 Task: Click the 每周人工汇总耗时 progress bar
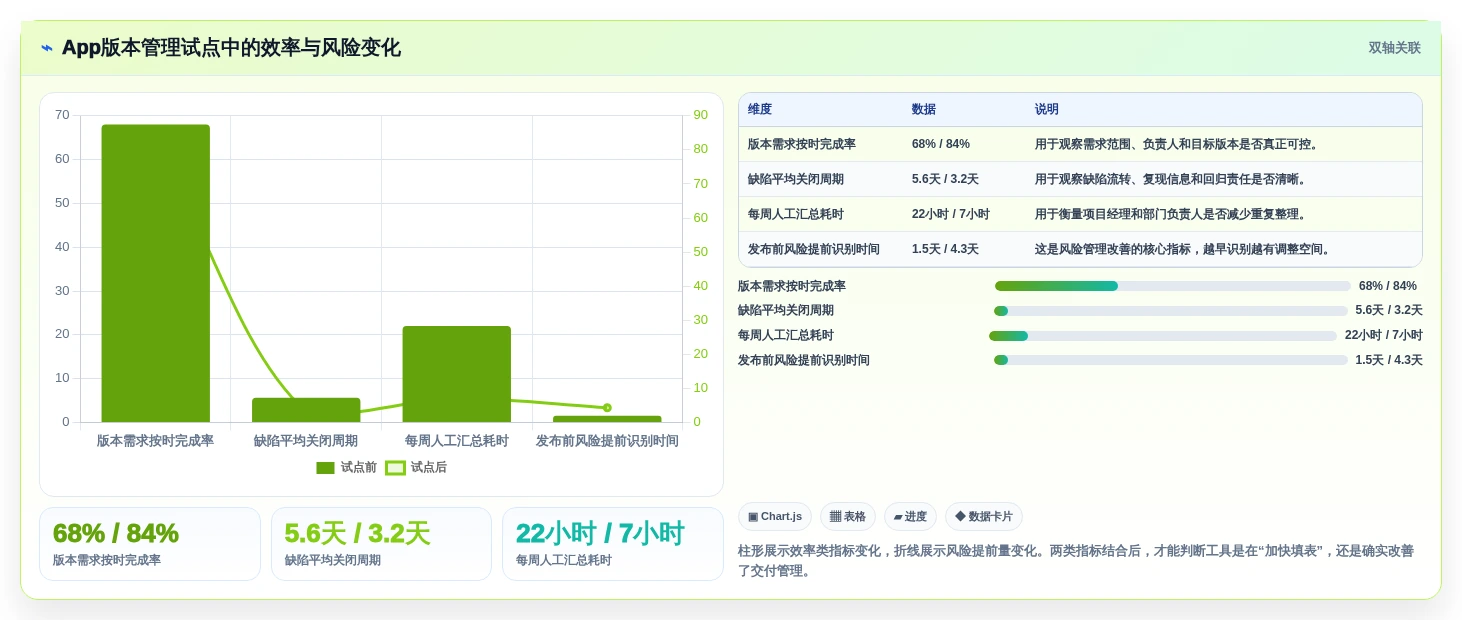[1163, 336]
